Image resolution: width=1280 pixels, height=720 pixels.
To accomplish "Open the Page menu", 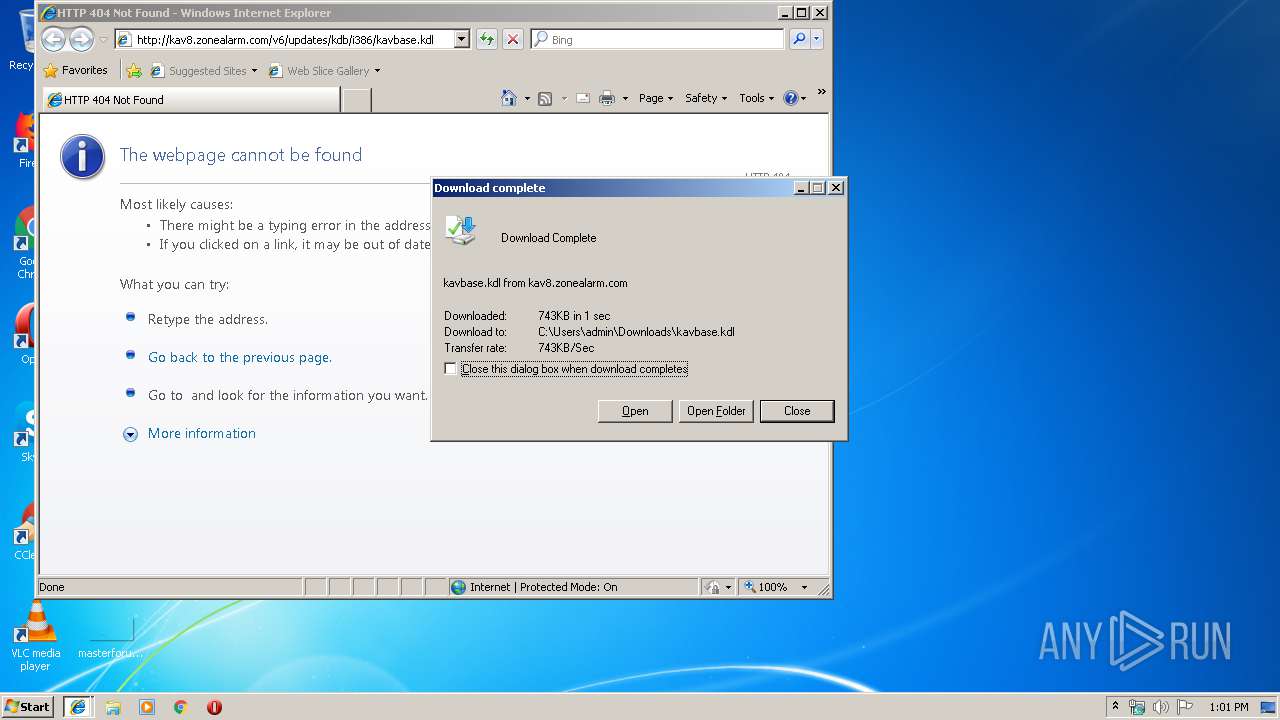I will (x=656, y=98).
